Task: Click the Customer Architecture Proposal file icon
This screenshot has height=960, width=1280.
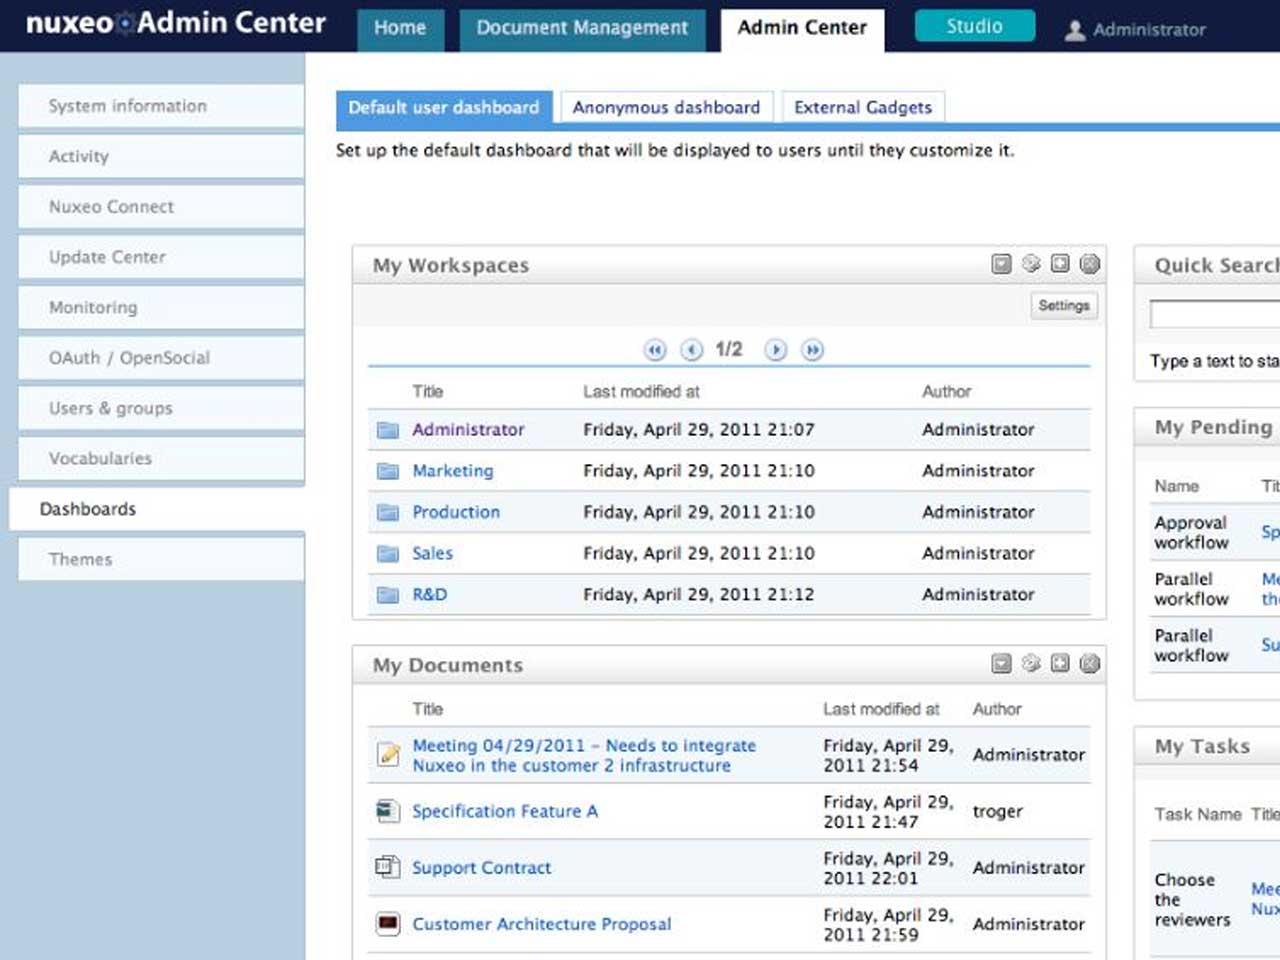Action: click(x=388, y=923)
